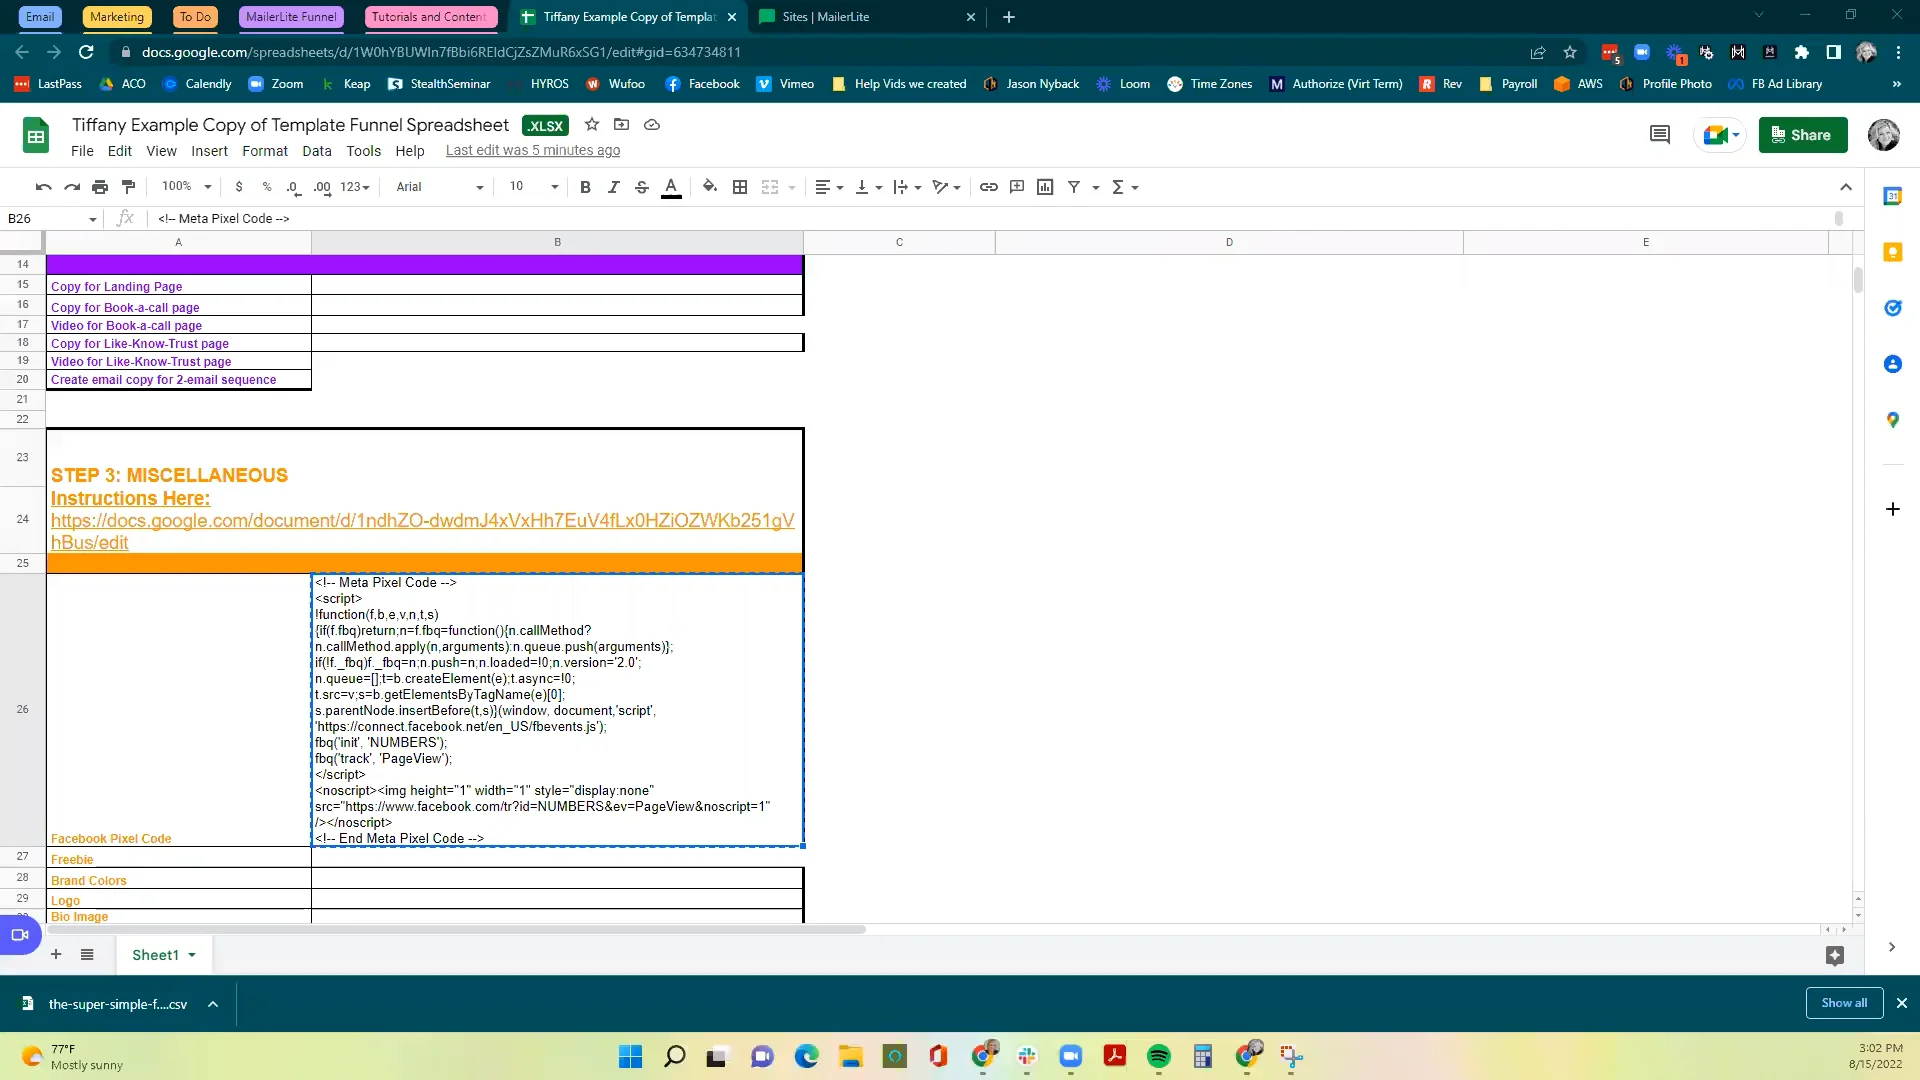Open Google Keep in side panel
Screen dimensions: 1920x1080
[x=1892, y=252]
